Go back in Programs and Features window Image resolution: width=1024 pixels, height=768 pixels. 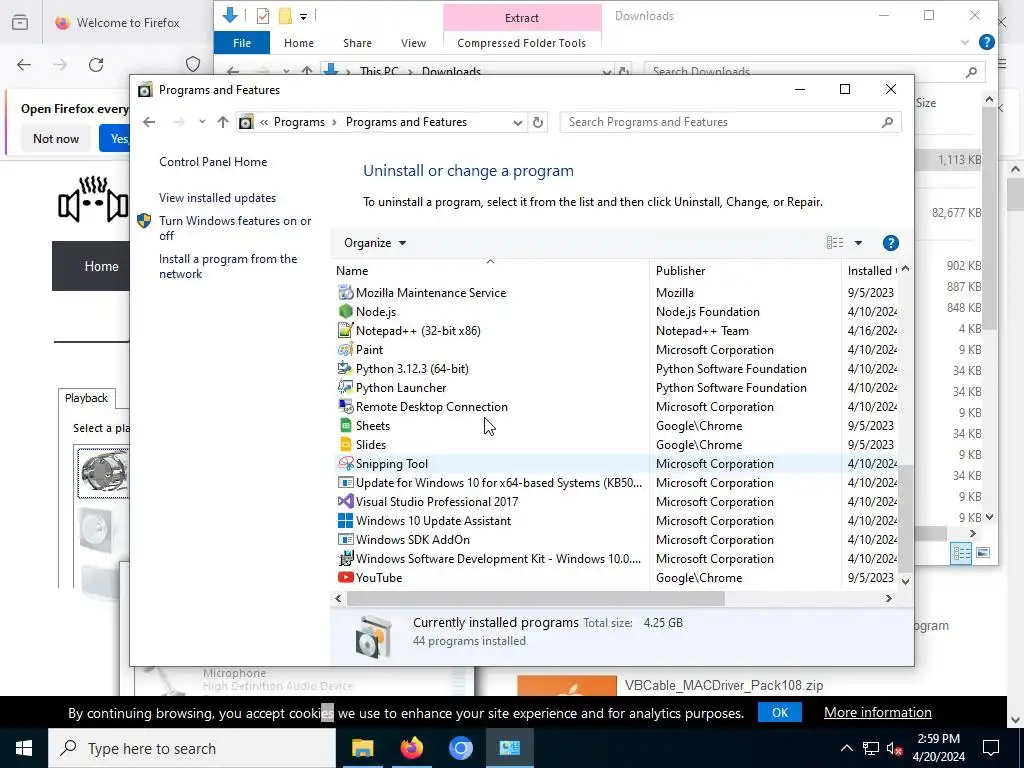point(149,122)
